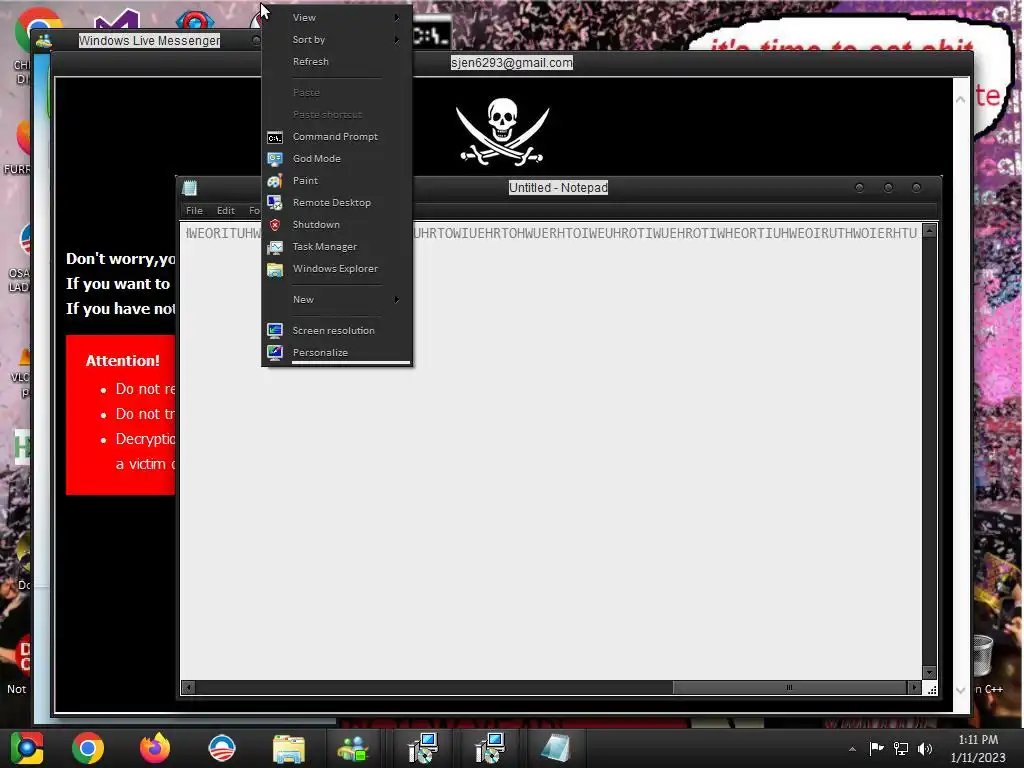The width and height of the screenshot is (1024, 768).
Task: Choose Shutdown in the context menu
Action: (x=316, y=225)
